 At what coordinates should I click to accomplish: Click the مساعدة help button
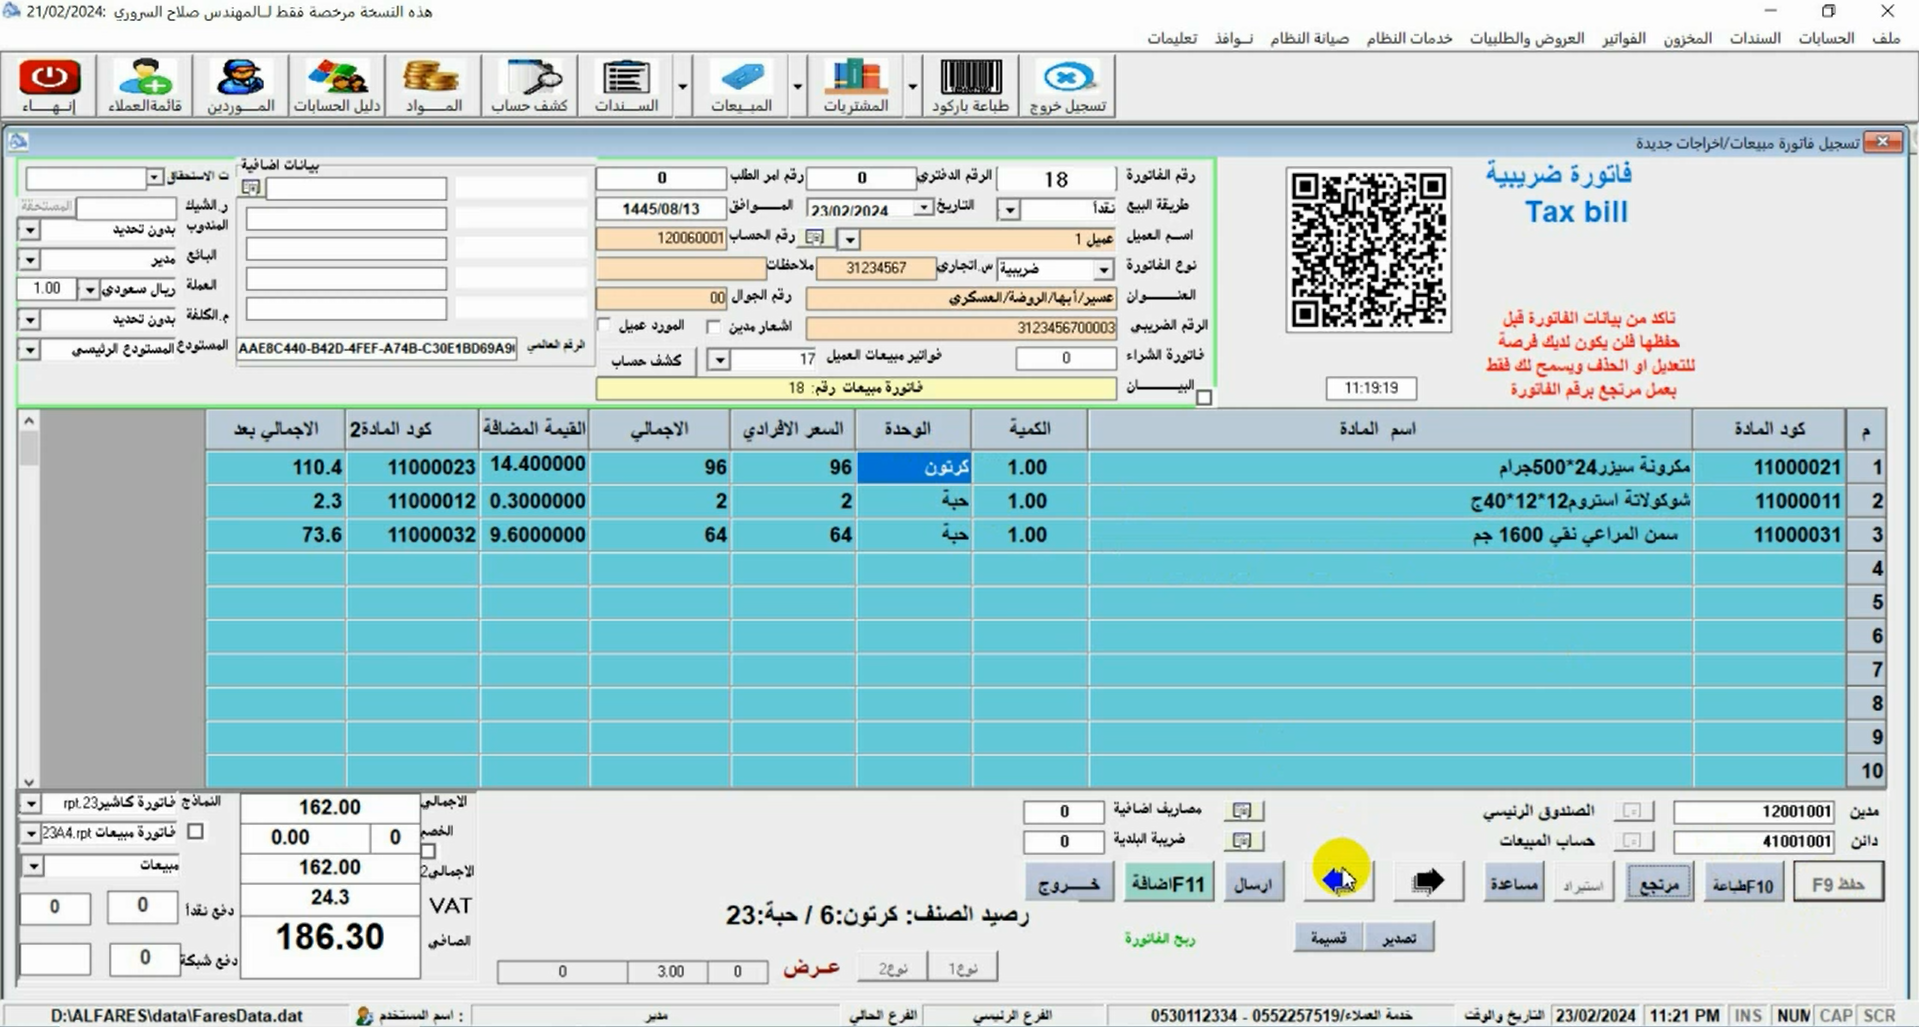coord(1513,883)
